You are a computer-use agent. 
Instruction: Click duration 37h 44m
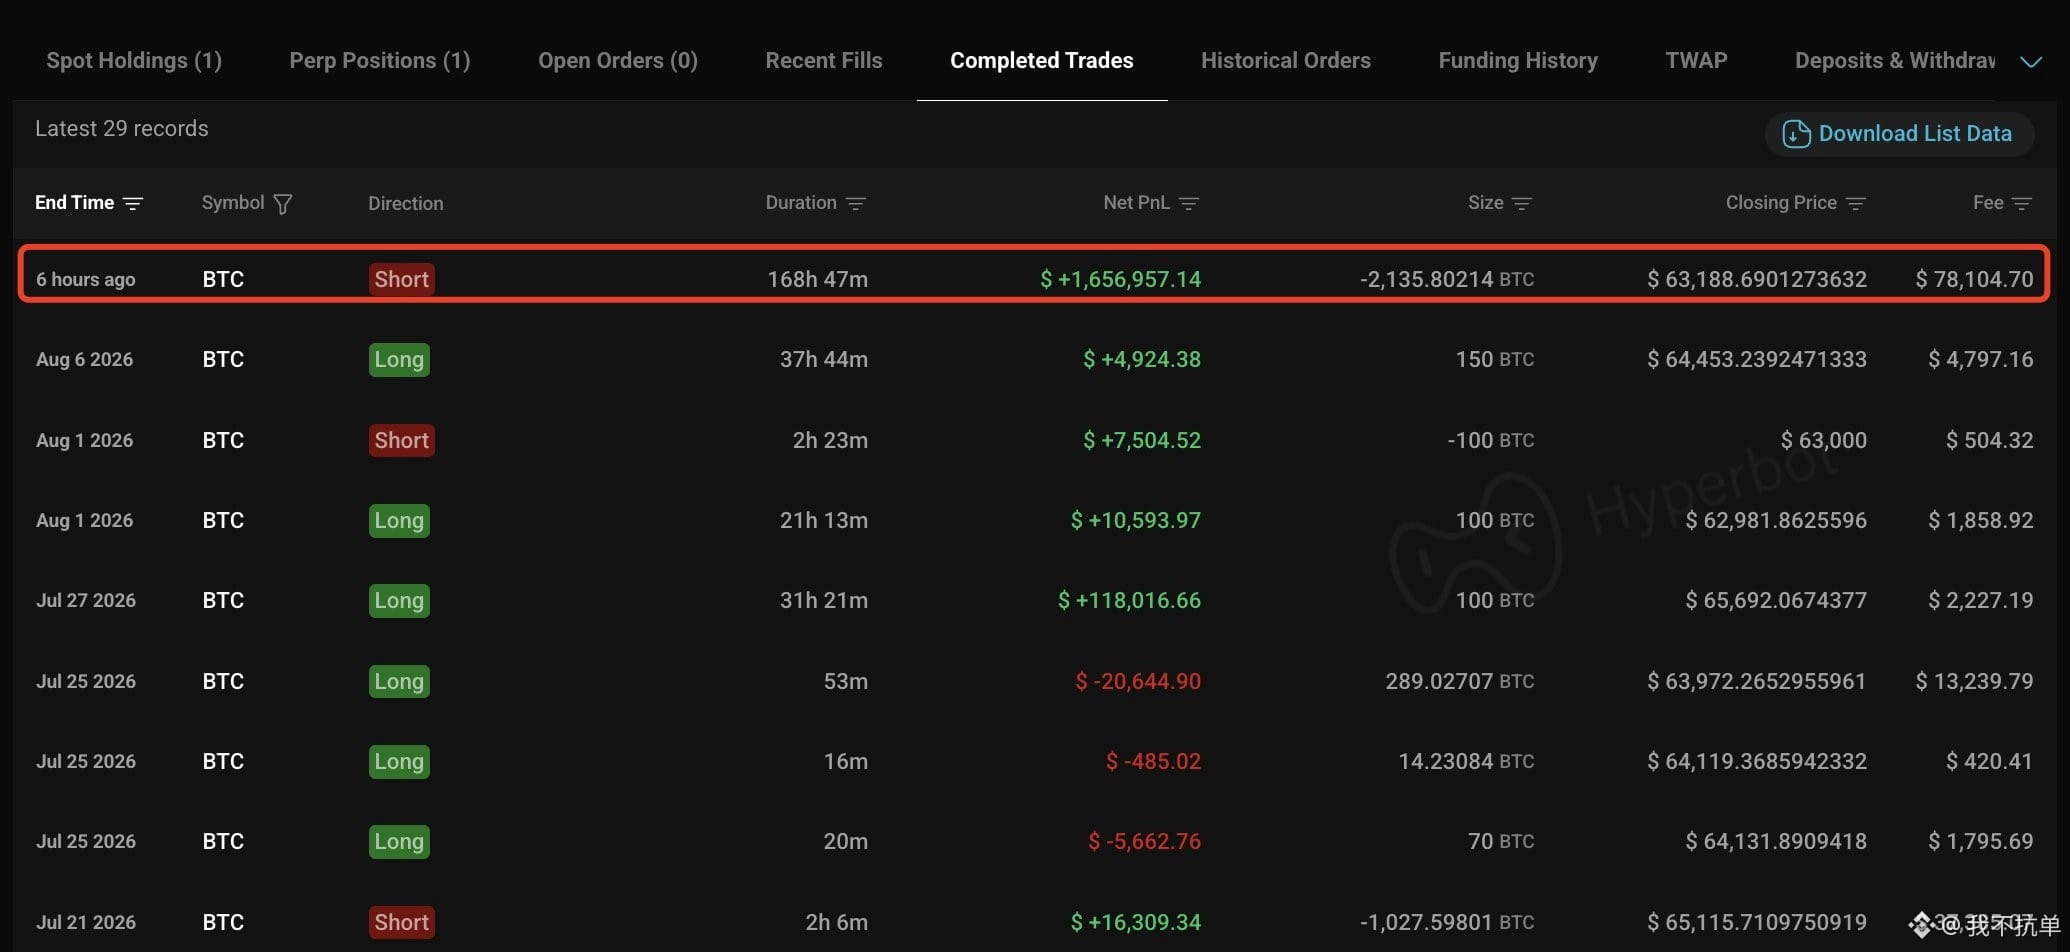tap(824, 359)
